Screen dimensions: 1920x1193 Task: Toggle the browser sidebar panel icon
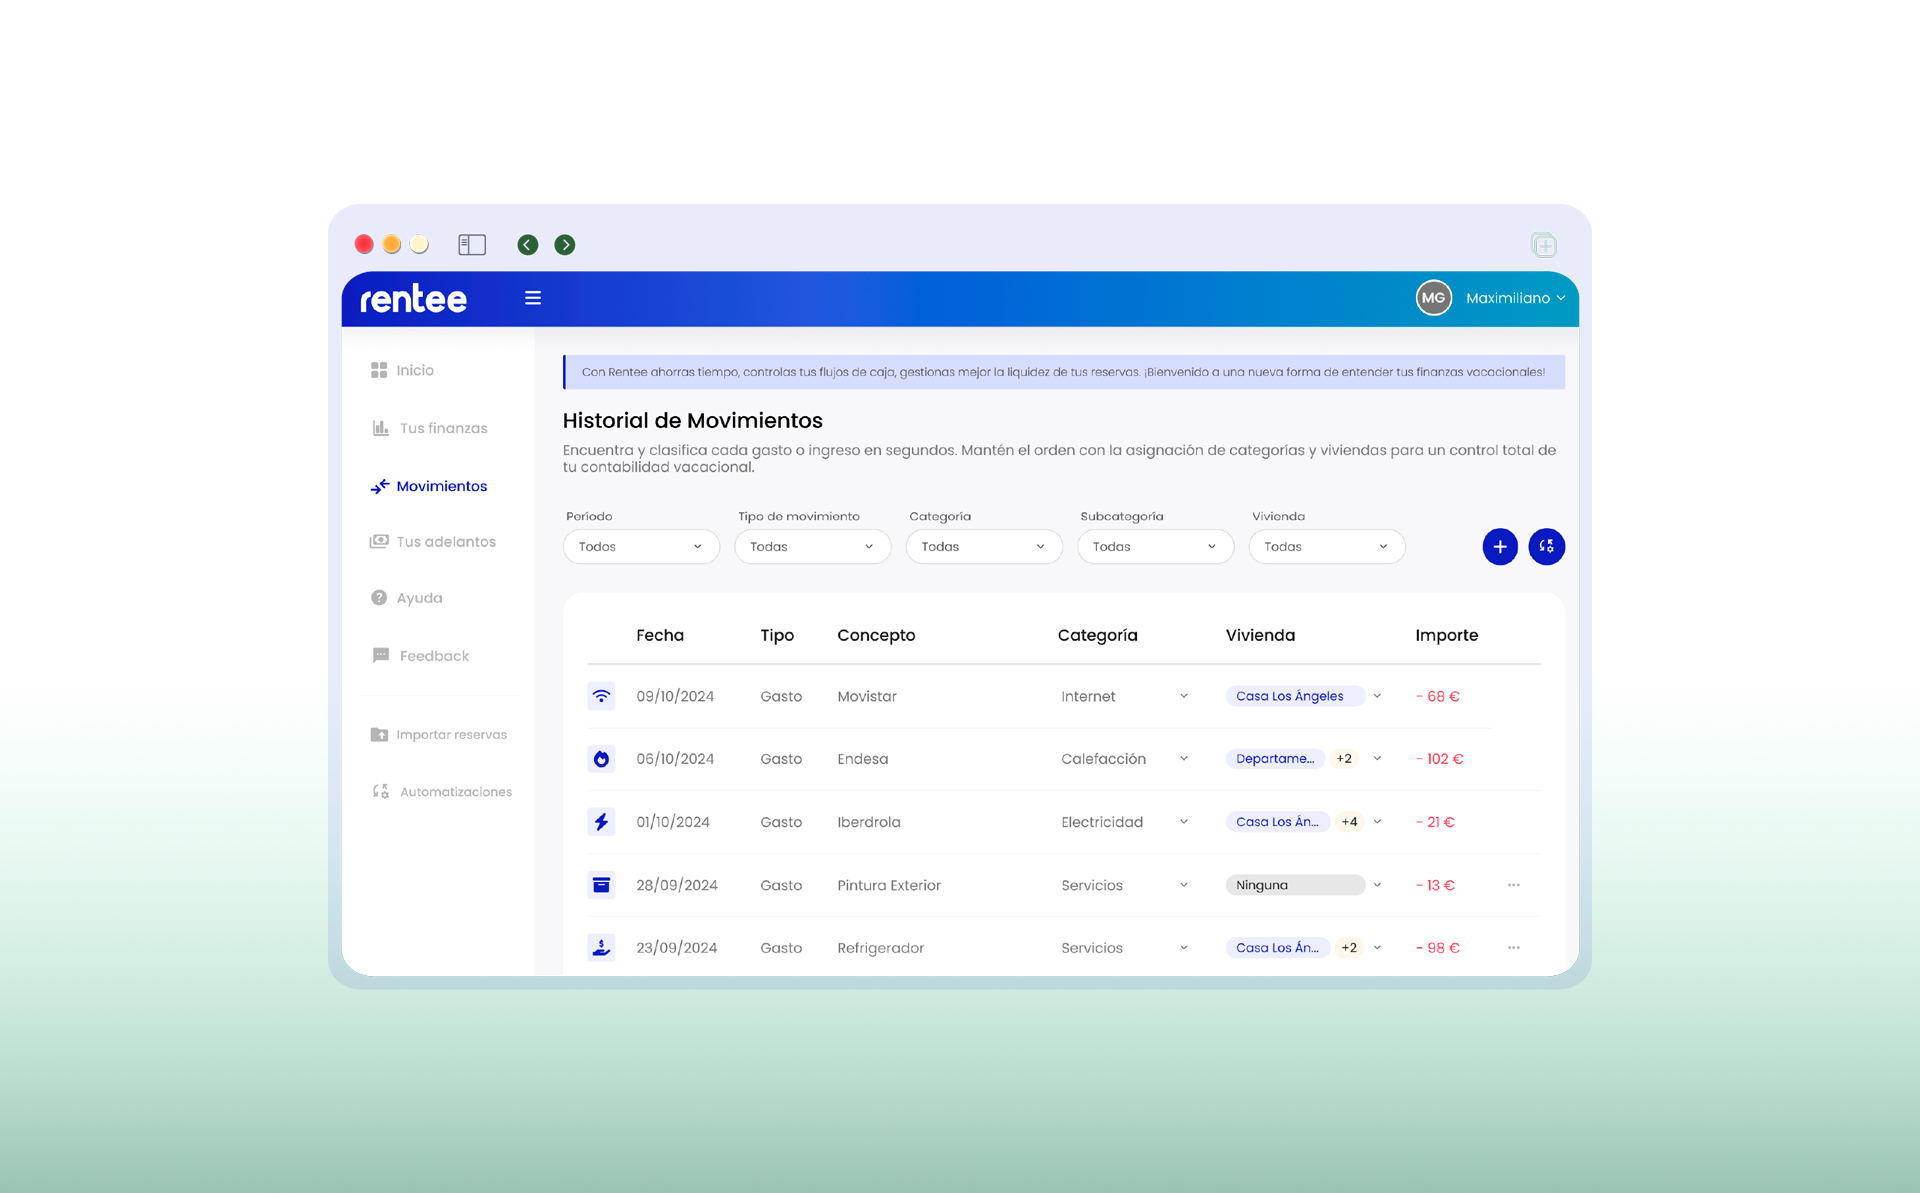[x=472, y=245]
